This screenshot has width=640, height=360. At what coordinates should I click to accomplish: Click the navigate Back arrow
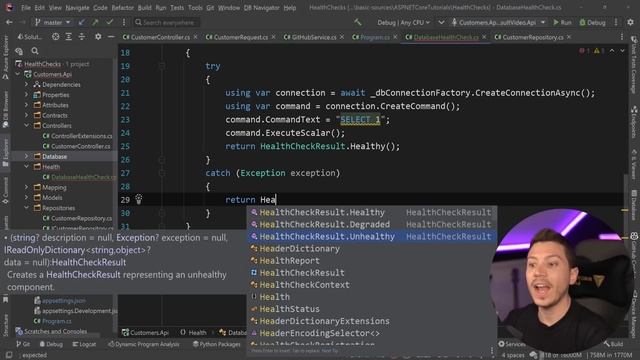9,22
